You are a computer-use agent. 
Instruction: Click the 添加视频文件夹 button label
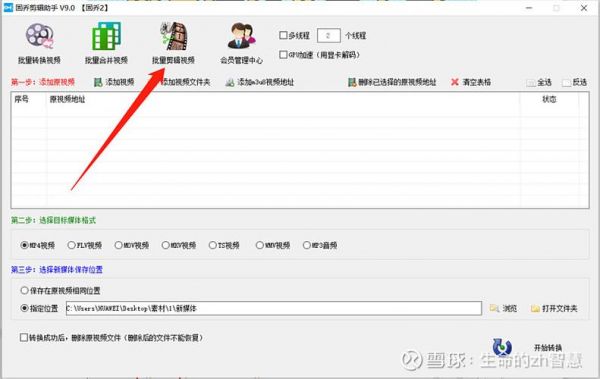pos(185,82)
